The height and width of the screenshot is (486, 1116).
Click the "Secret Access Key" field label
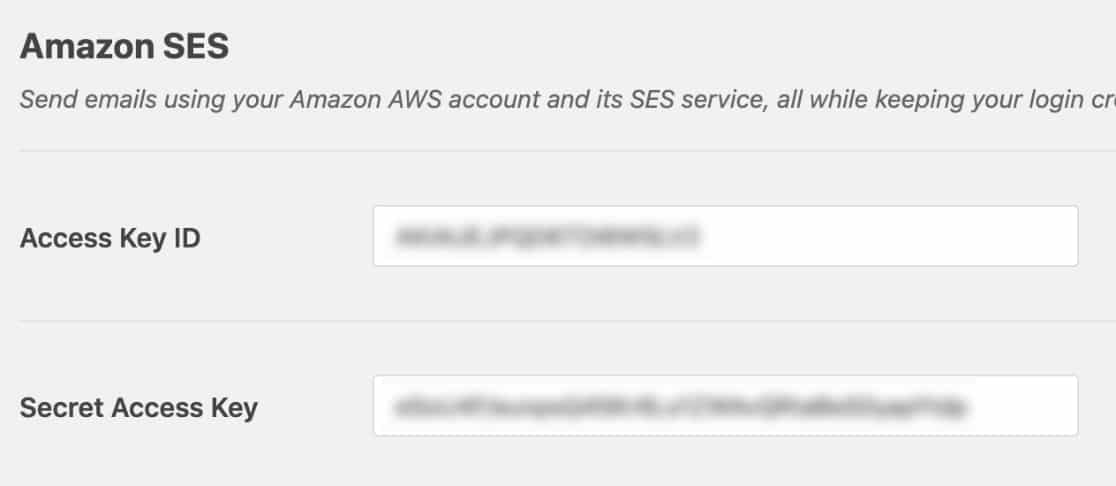point(138,408)
